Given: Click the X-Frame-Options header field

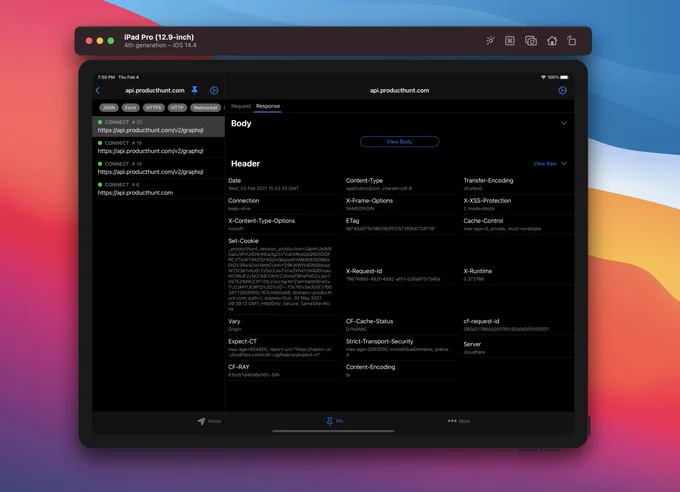Looking at the screenshot, I should click(400, 204).
